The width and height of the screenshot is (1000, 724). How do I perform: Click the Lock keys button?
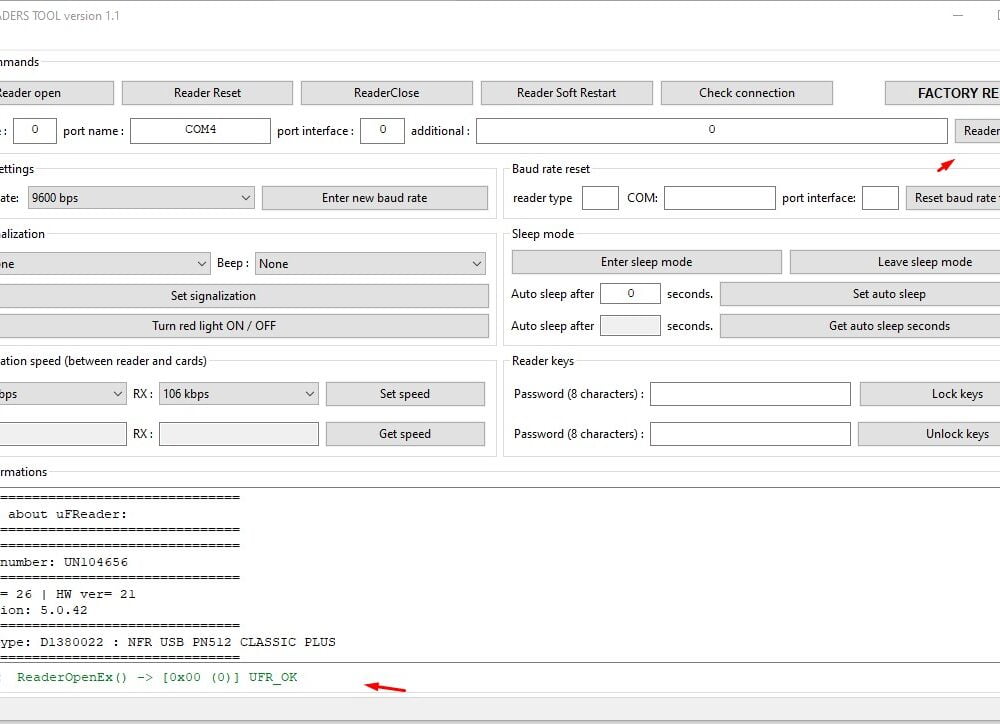coord(930,394)
